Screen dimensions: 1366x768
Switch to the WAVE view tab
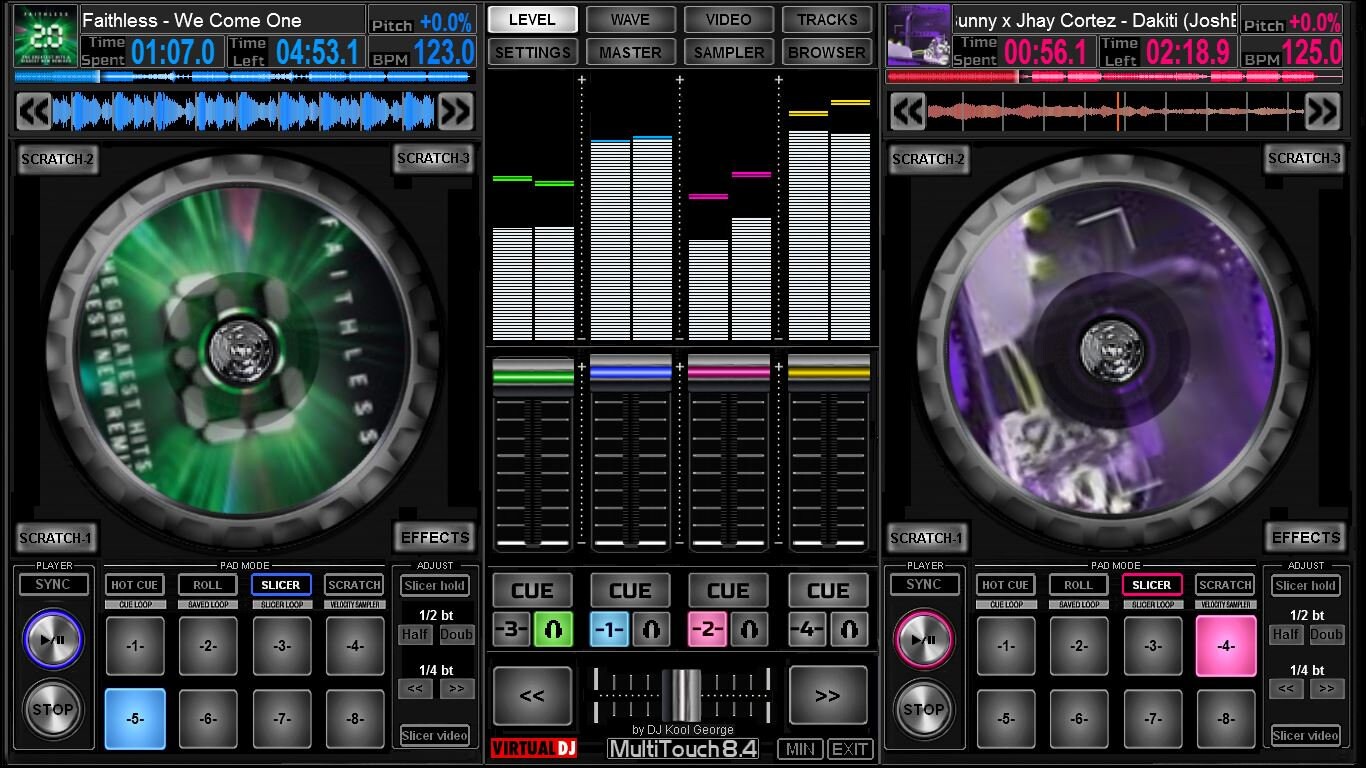coord(630,19)
